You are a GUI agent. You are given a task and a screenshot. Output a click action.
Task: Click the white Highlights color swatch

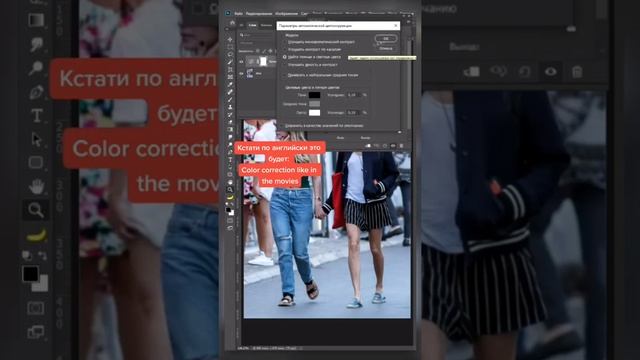point(314,113)
